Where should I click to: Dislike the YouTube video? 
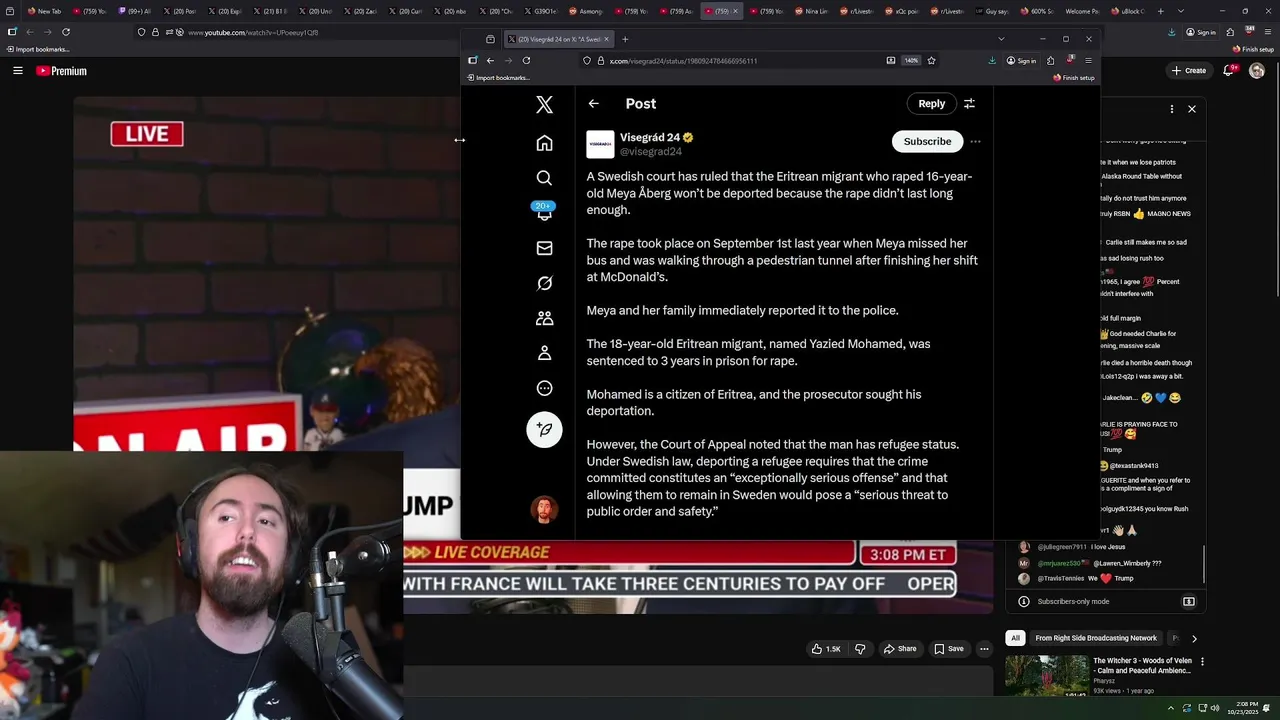860,649
